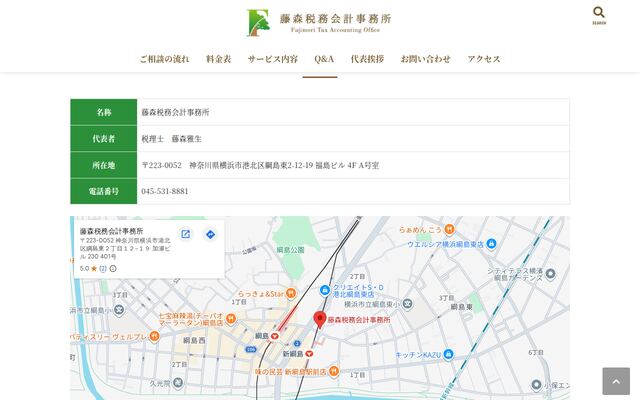Click the 綱島西 area label on map
640x400 pixels.
pyautogui.click(x=194, y=340)
